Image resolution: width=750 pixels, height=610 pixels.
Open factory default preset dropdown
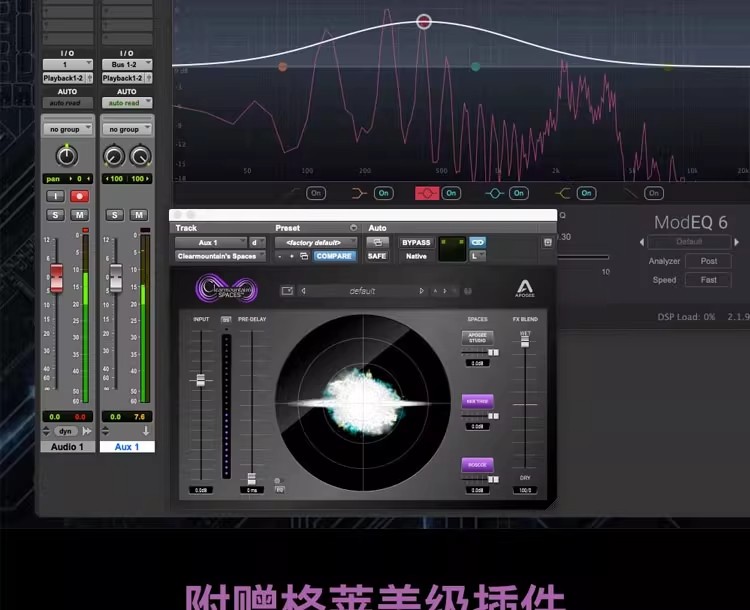316,243
